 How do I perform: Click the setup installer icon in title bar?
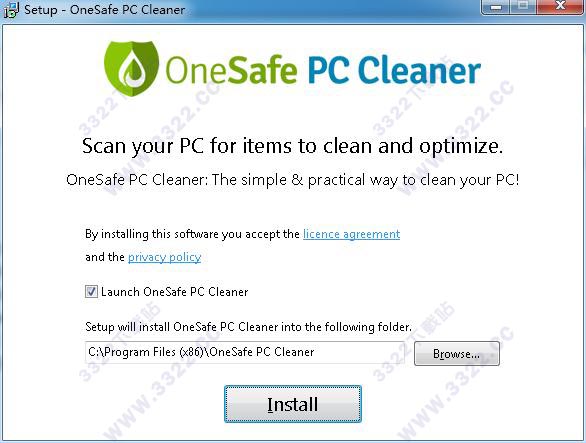pyautogui.click(x=10, y=10)
